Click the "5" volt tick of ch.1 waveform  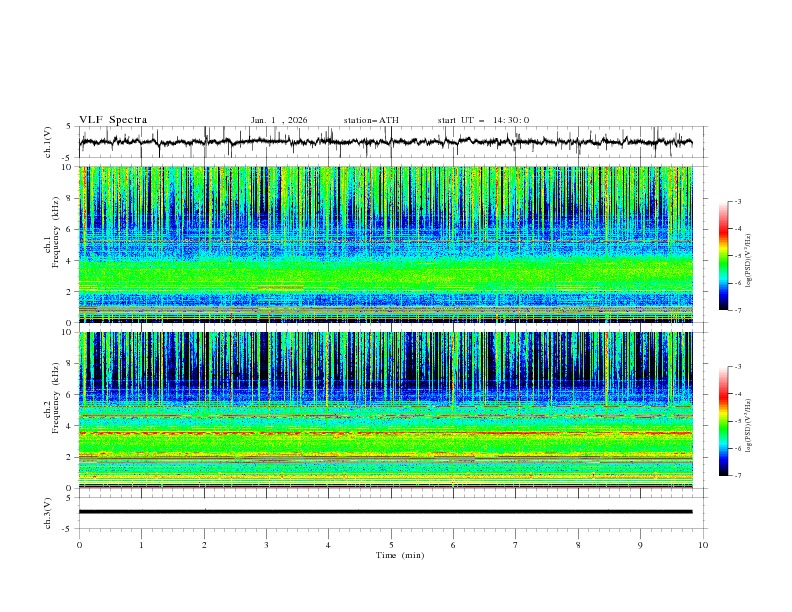69,127
